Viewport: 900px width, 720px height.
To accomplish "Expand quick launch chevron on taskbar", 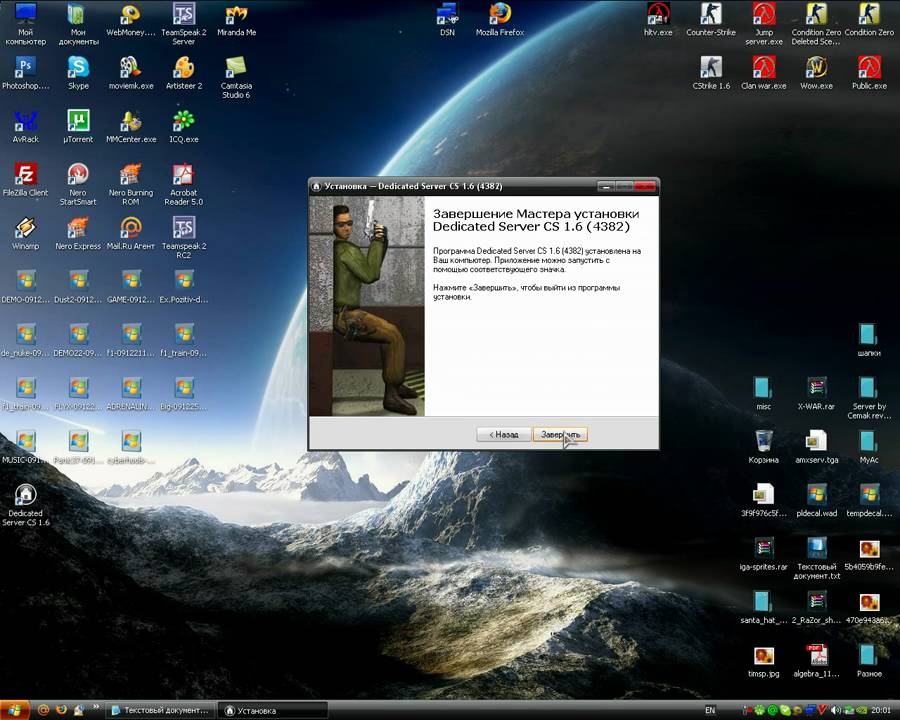I will coord(96,707).
